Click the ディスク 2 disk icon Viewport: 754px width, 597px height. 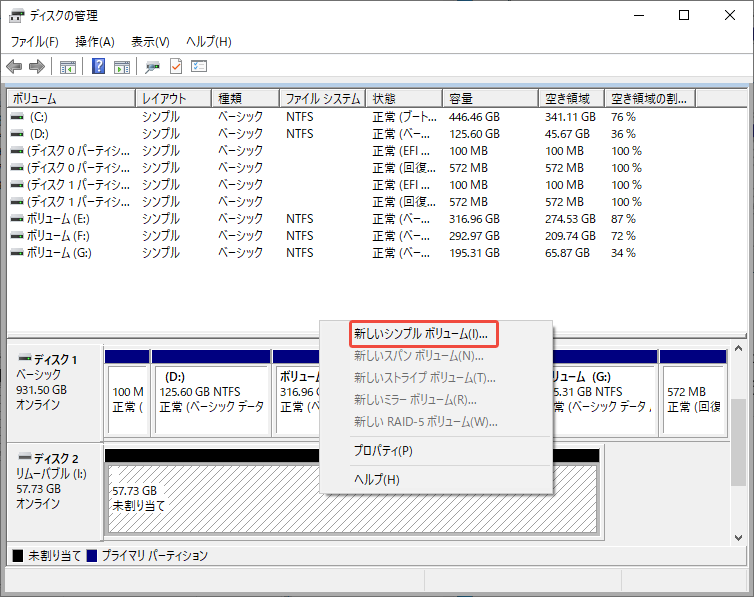(25, 457)
